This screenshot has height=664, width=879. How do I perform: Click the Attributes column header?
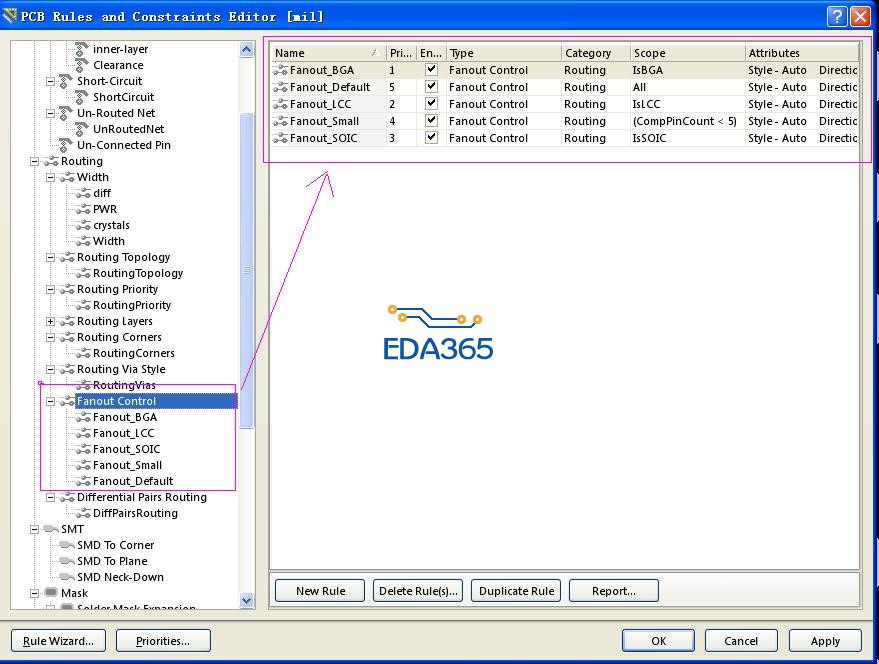802,53
